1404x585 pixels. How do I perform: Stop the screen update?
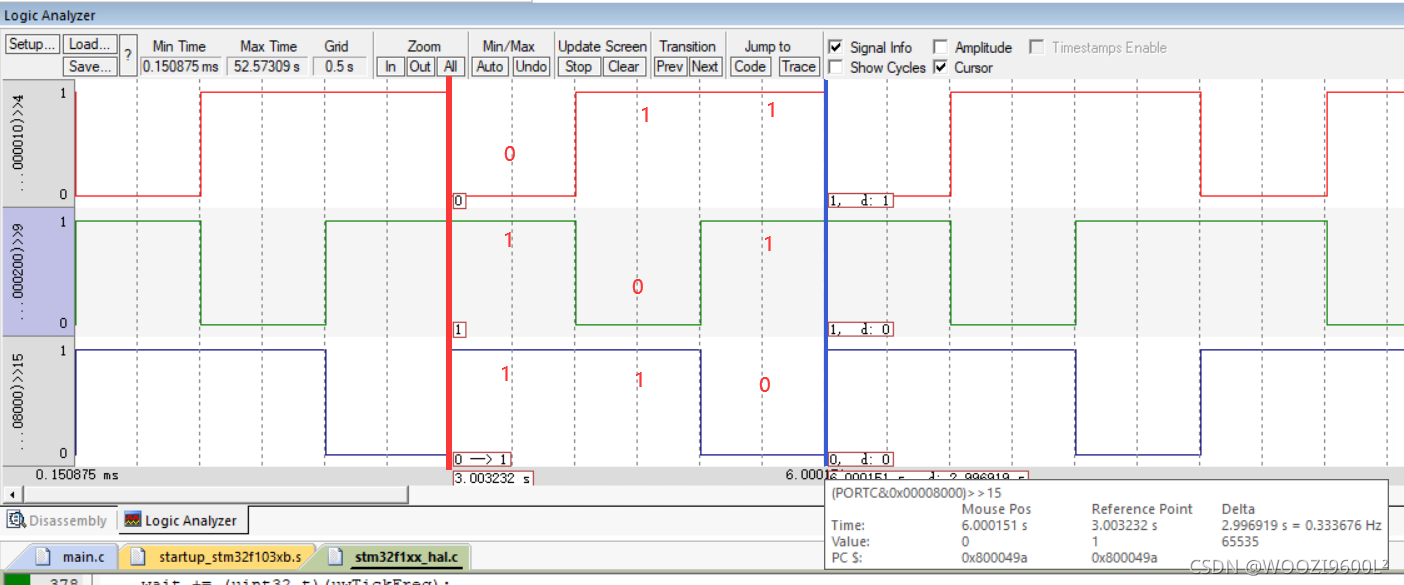tap(578, 67)
